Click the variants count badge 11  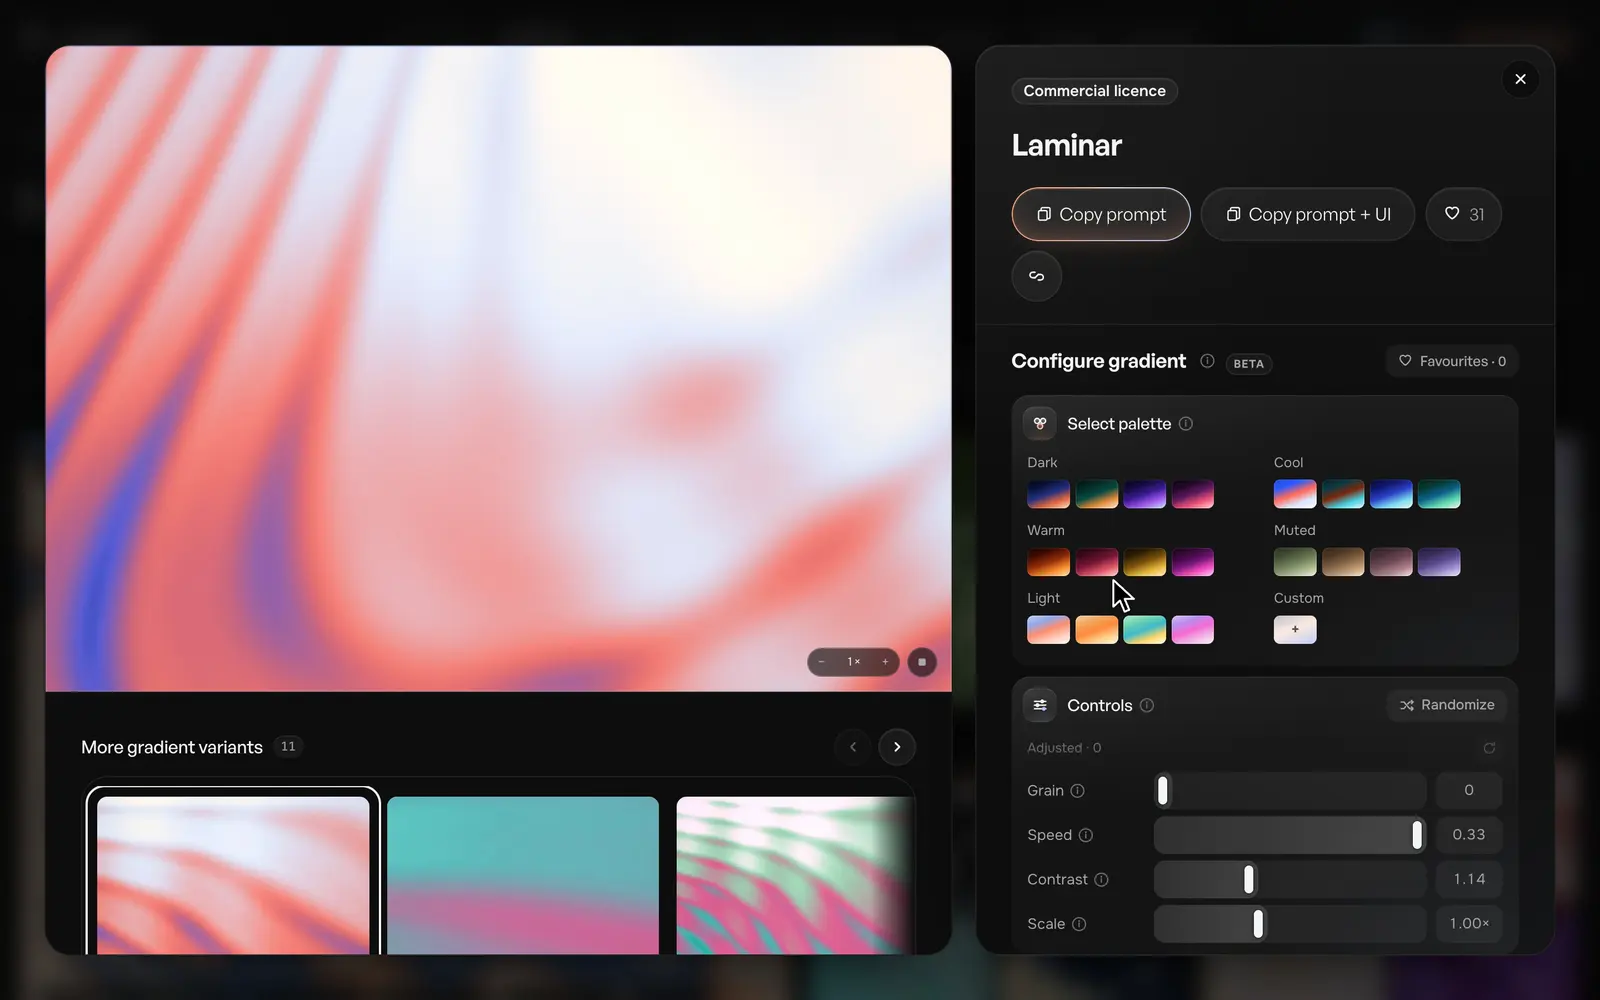288,747
